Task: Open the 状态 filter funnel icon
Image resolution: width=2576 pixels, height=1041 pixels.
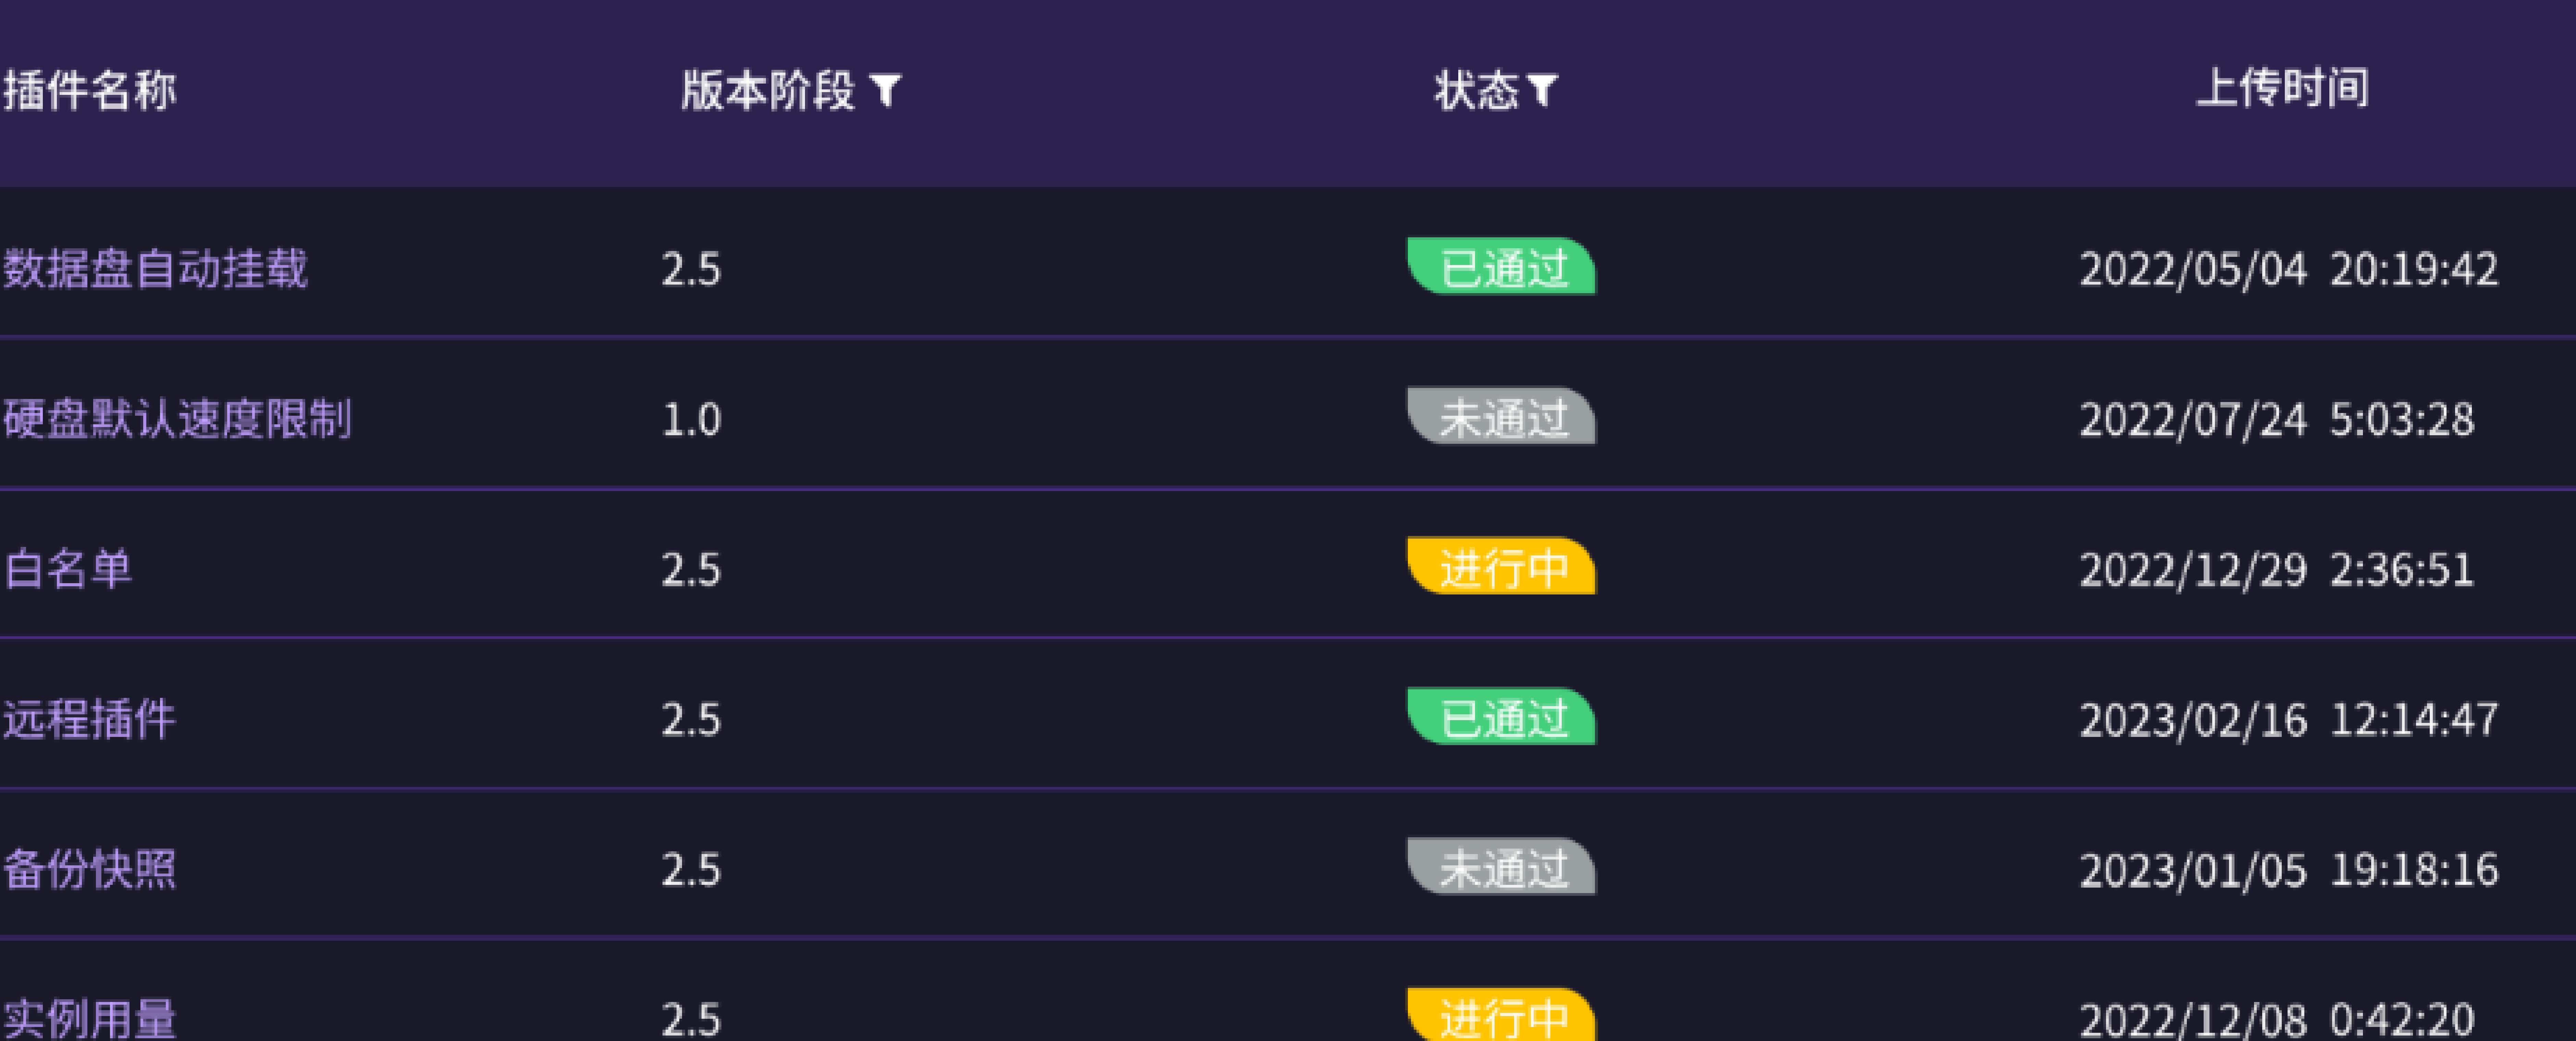Action: (x=1543, y=90)
